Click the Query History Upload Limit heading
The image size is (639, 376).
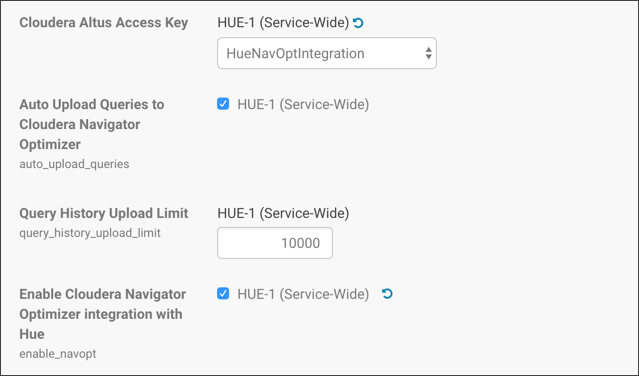tap(104, 213)
